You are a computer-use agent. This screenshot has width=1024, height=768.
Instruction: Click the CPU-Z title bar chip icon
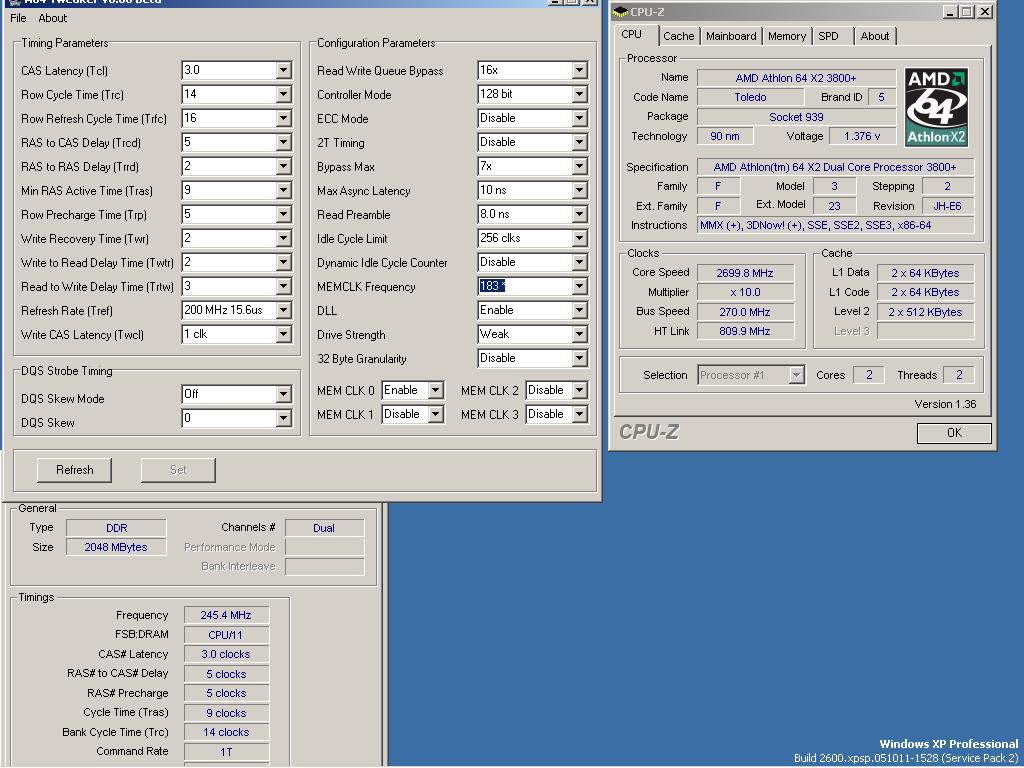620,12
